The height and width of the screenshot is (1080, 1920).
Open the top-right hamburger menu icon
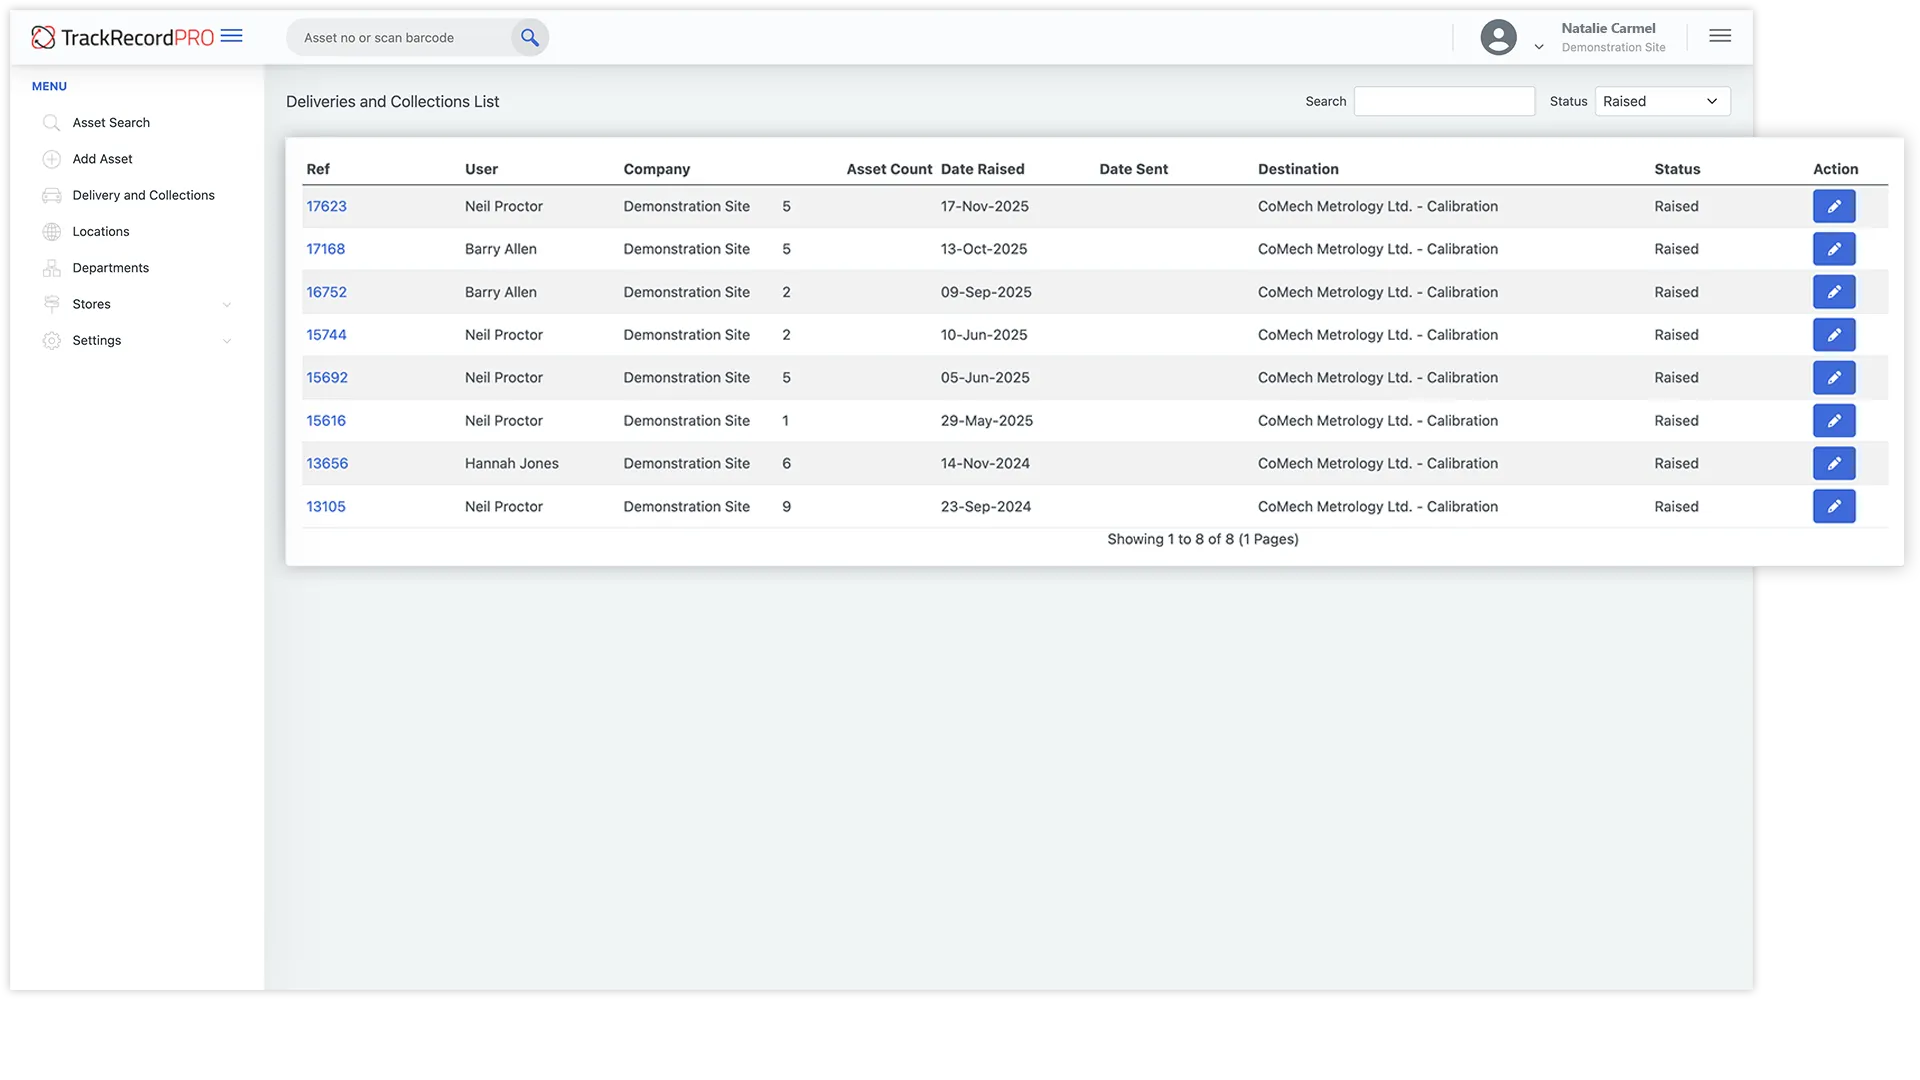coord(1720,36)
